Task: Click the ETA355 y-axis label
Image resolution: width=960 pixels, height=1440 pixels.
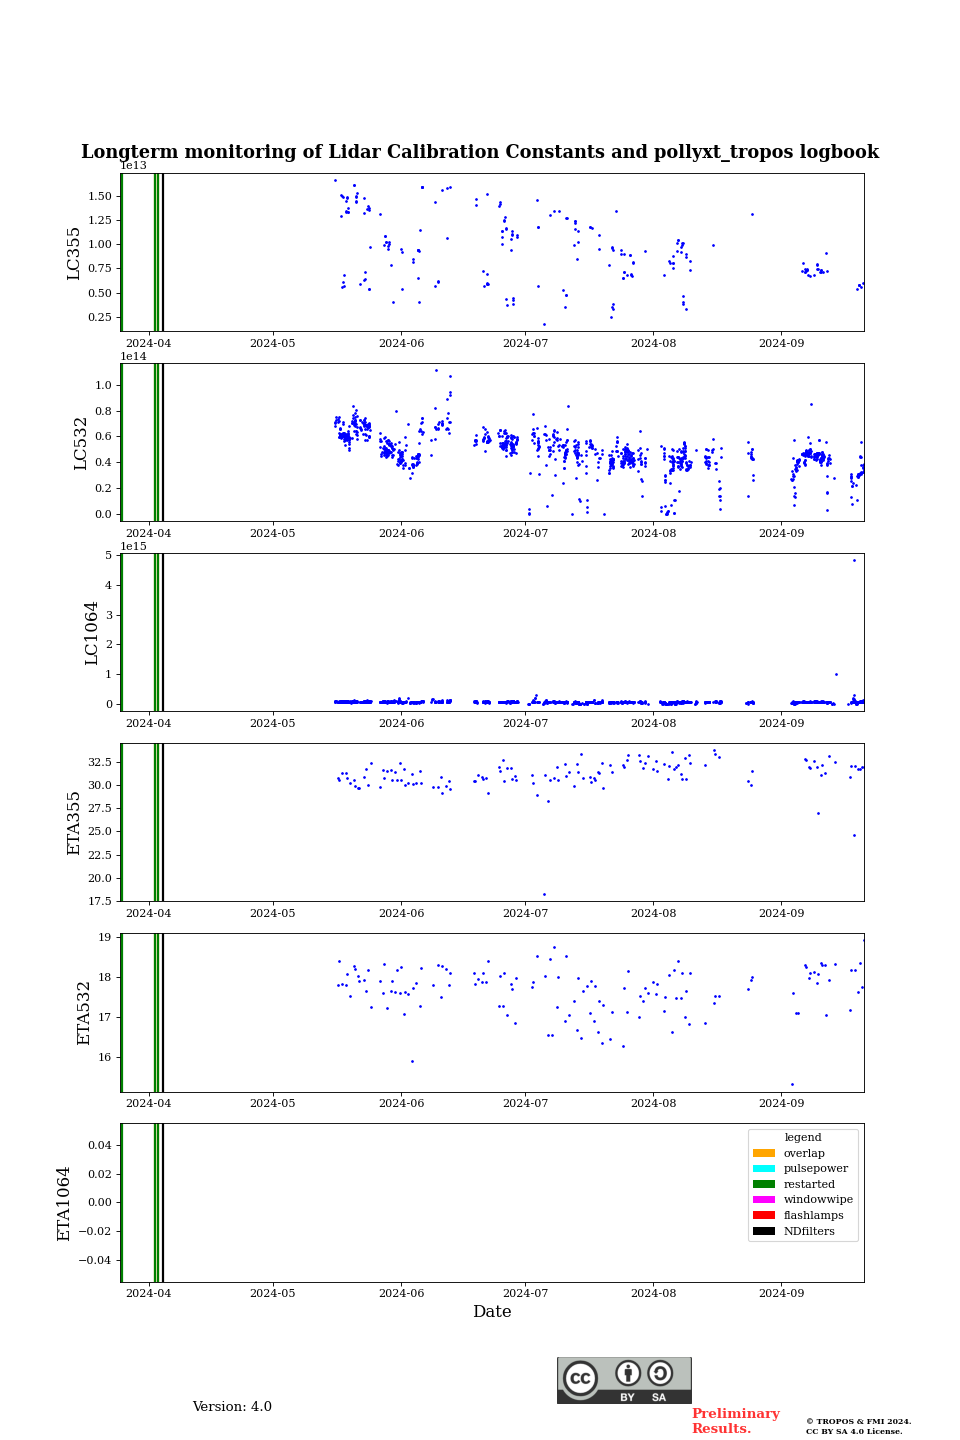Action: 74,822
